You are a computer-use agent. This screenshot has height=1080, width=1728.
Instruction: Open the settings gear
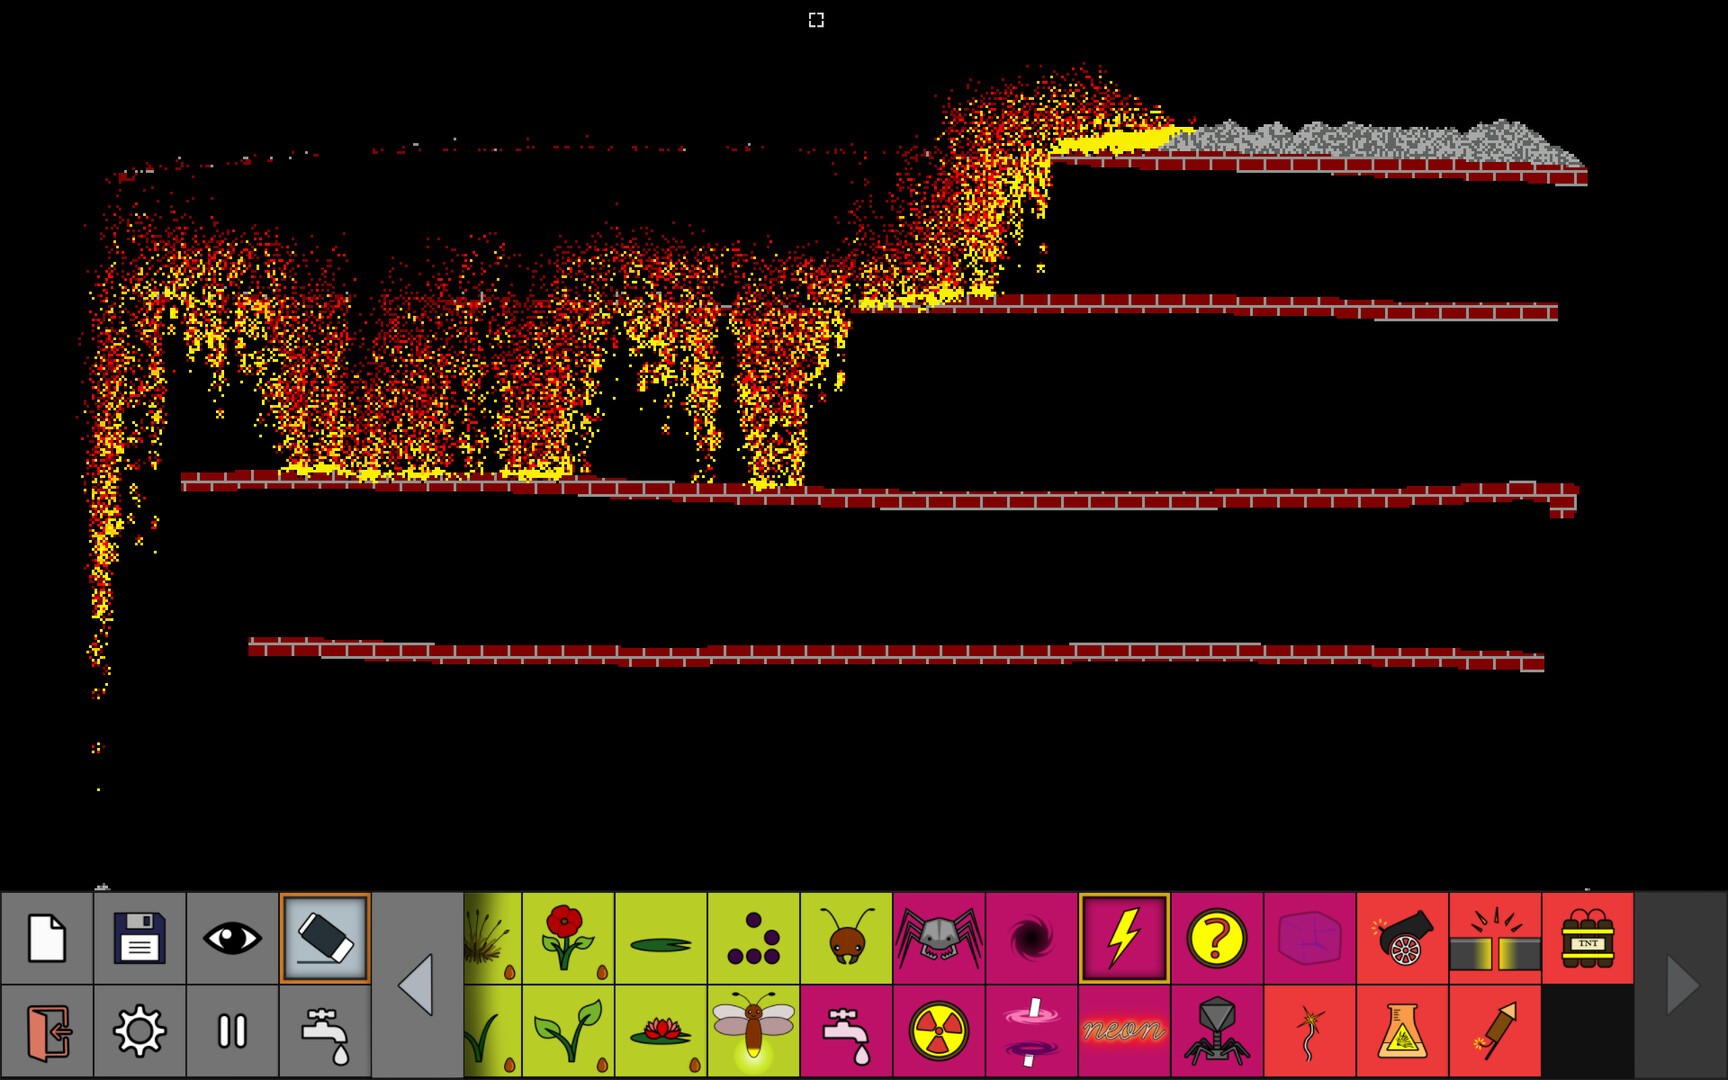coord(139,1030)
